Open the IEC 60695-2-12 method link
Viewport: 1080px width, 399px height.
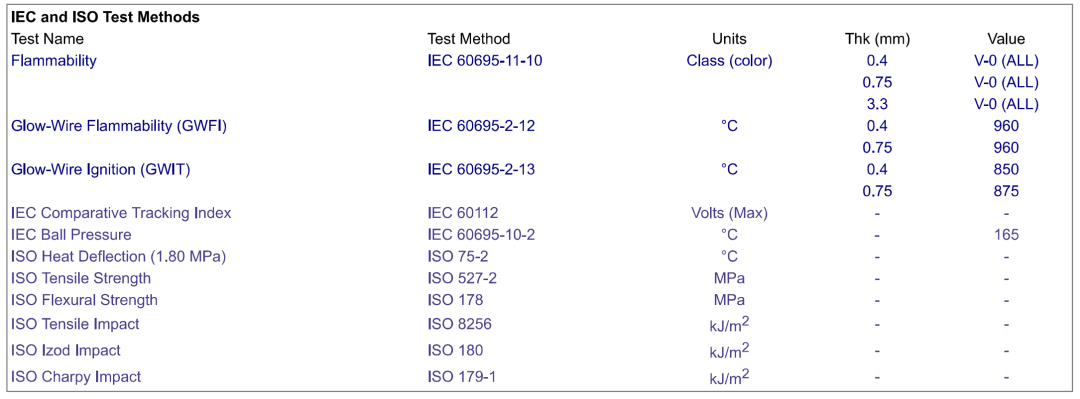pyautogui.click(x=481, y=126)
